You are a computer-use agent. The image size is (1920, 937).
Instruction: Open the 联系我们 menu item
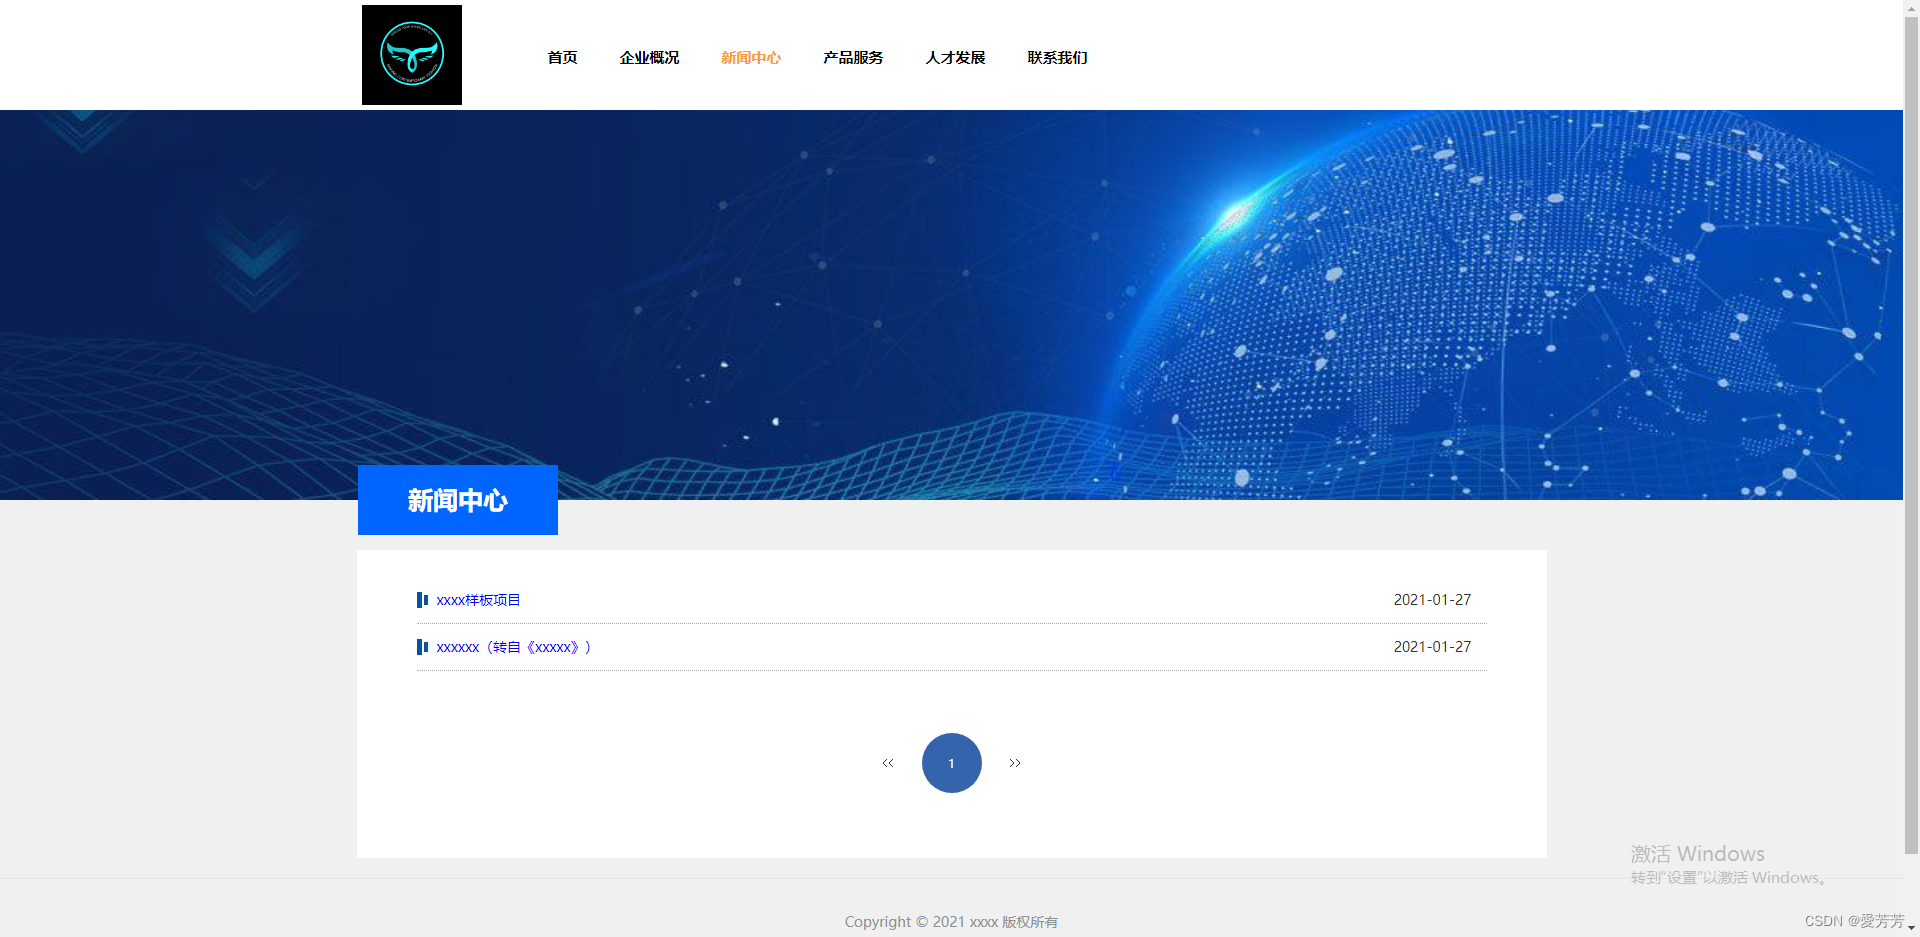[x=1057, y=58]
